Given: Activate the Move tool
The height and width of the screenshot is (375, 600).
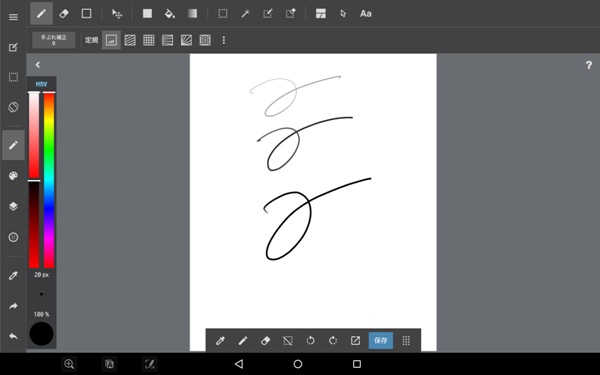Looking at the screenshot, I should (117, 14).
